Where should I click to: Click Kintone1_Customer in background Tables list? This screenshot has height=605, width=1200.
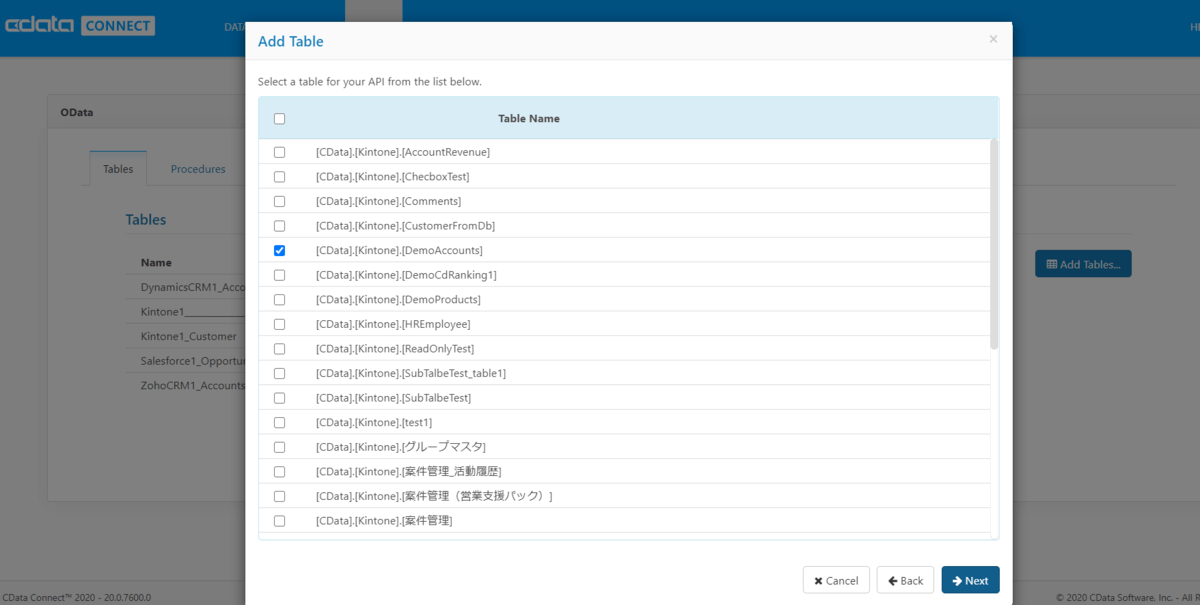(x=189, y=336)
